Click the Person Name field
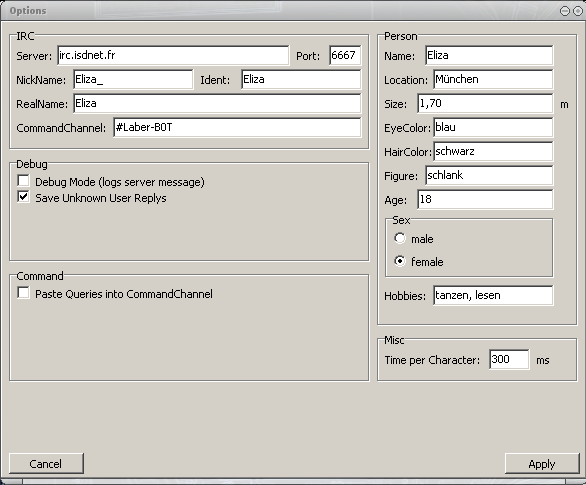This screenshot has width=586, height=485. point(489,55)
